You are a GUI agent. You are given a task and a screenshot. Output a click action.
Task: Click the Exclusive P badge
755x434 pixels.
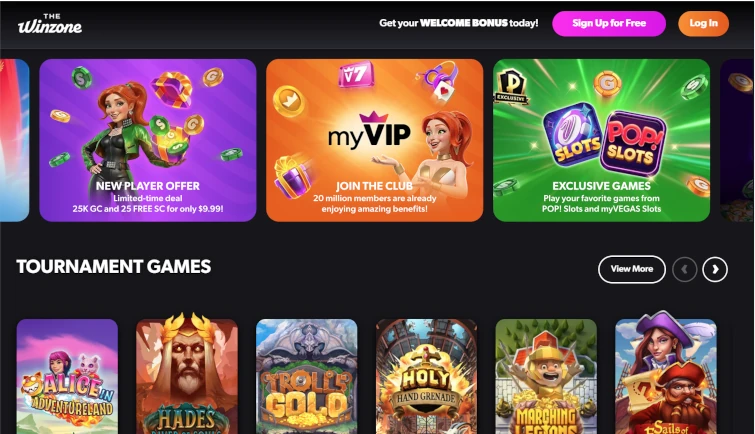click(511, 87)
